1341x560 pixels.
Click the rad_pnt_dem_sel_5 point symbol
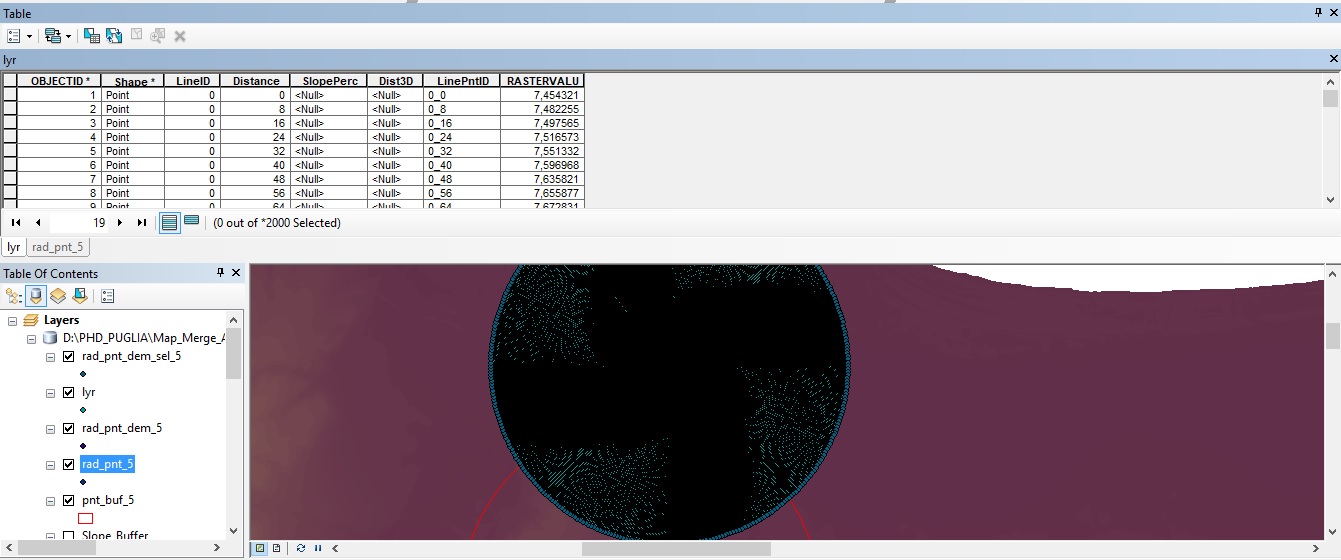click(x=83, y=374)
